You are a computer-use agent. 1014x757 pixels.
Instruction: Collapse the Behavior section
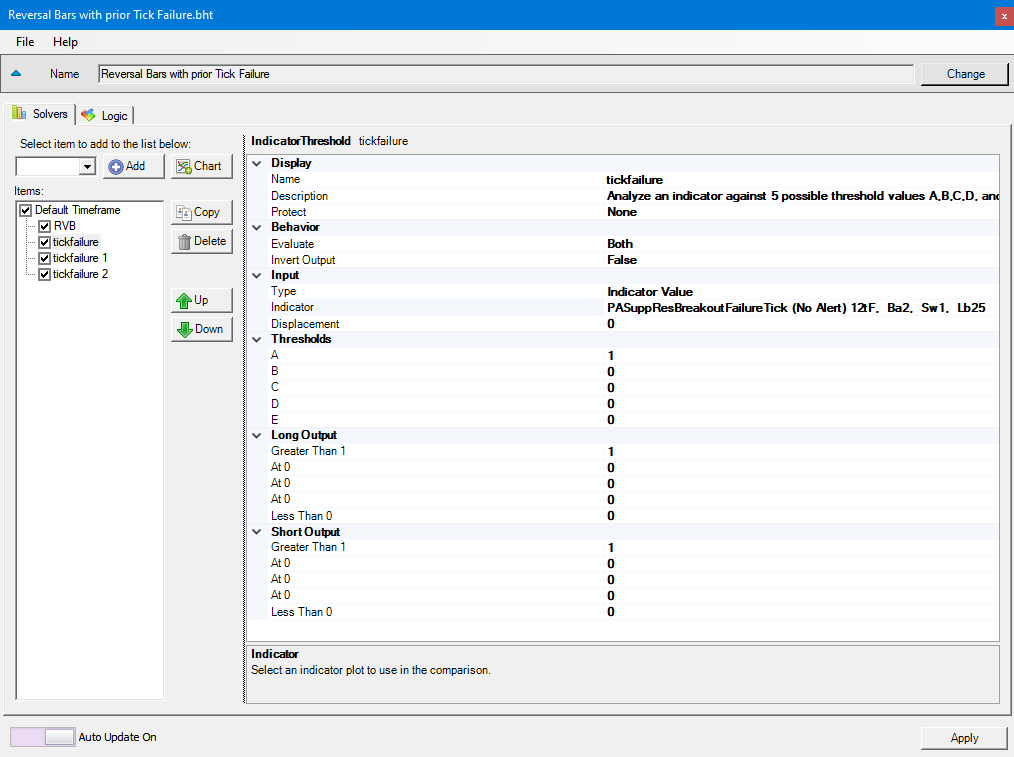click(x=257, y=228)
